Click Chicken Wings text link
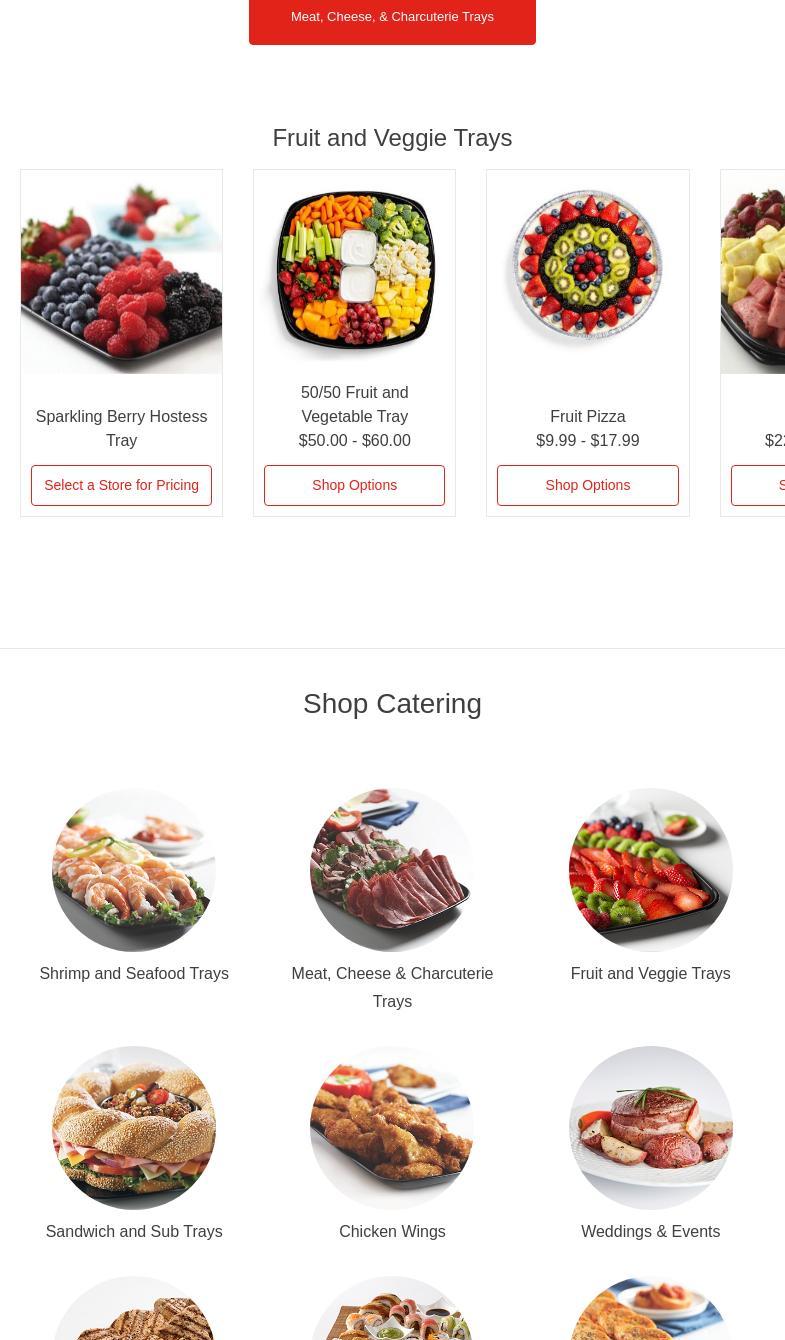 392,1231
